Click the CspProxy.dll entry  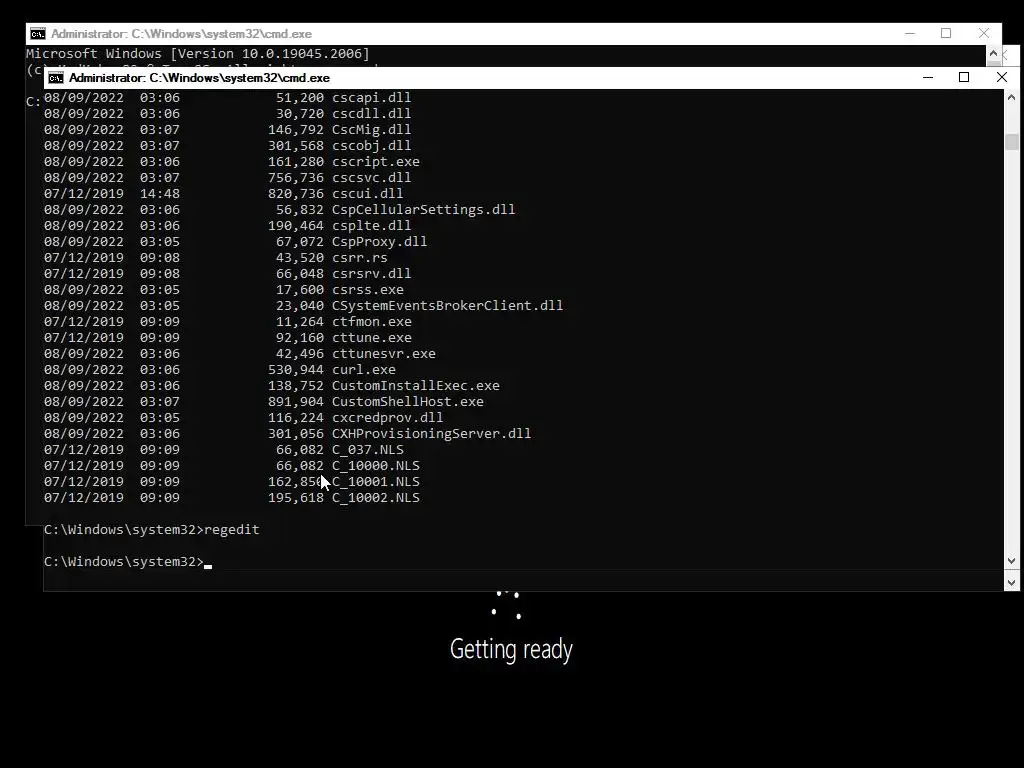(x=235, y=242)
